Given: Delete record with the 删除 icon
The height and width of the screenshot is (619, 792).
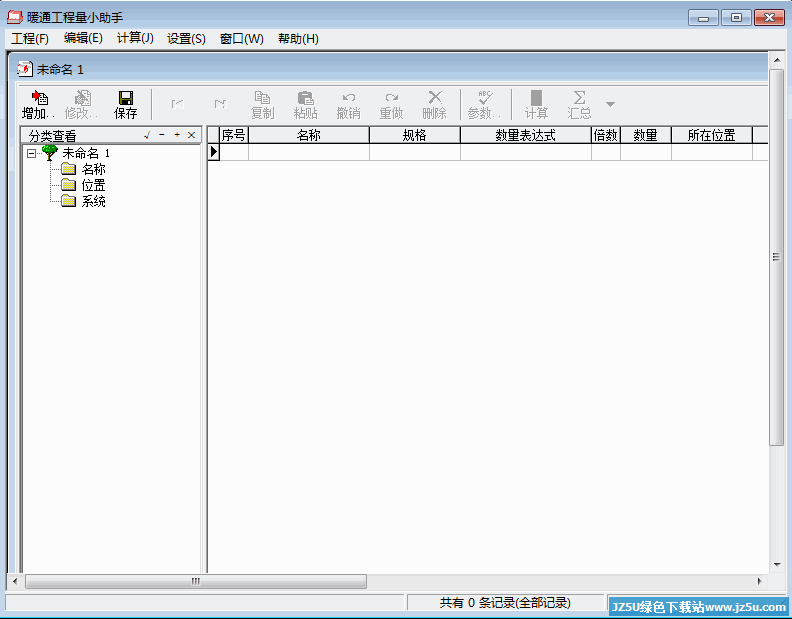Looking at the screenshot, I should click(434, 105).
